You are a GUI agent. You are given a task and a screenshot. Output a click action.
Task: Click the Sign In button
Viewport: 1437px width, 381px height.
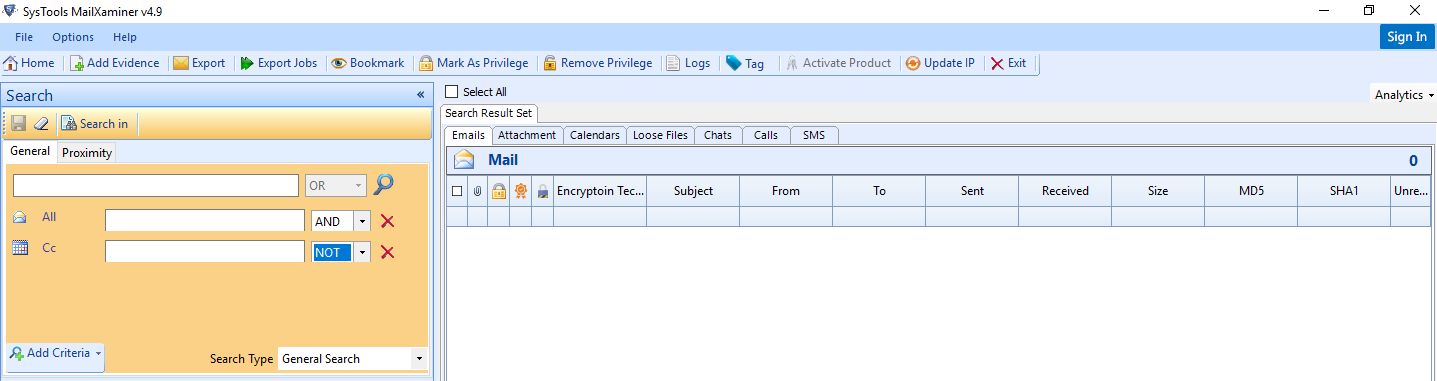[1407, 37]
